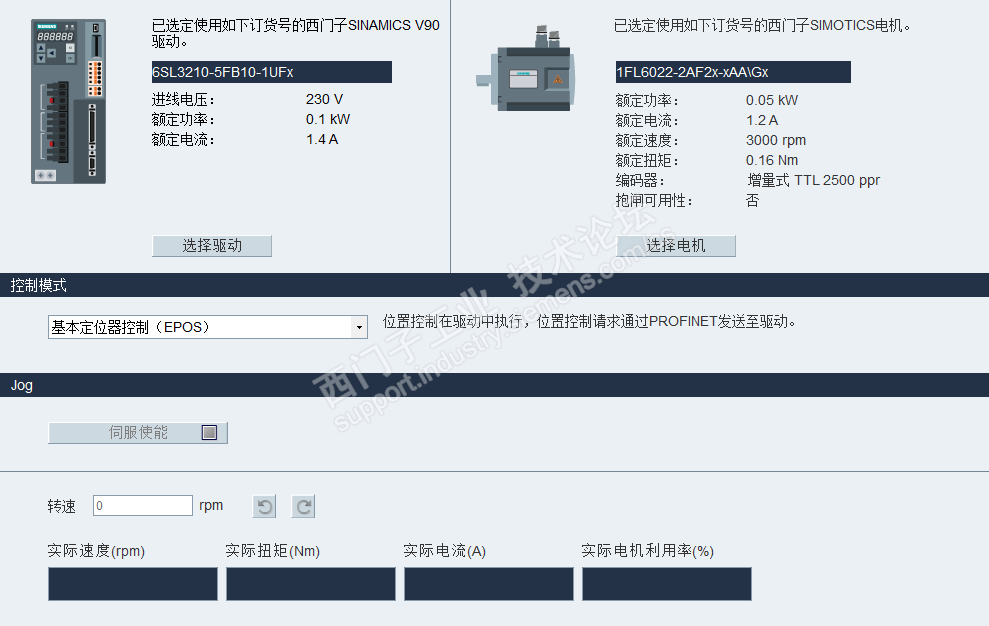989x626 pixels.
Task: Click the 实际电流(A) display box
Action: click(x=489, y=584)
